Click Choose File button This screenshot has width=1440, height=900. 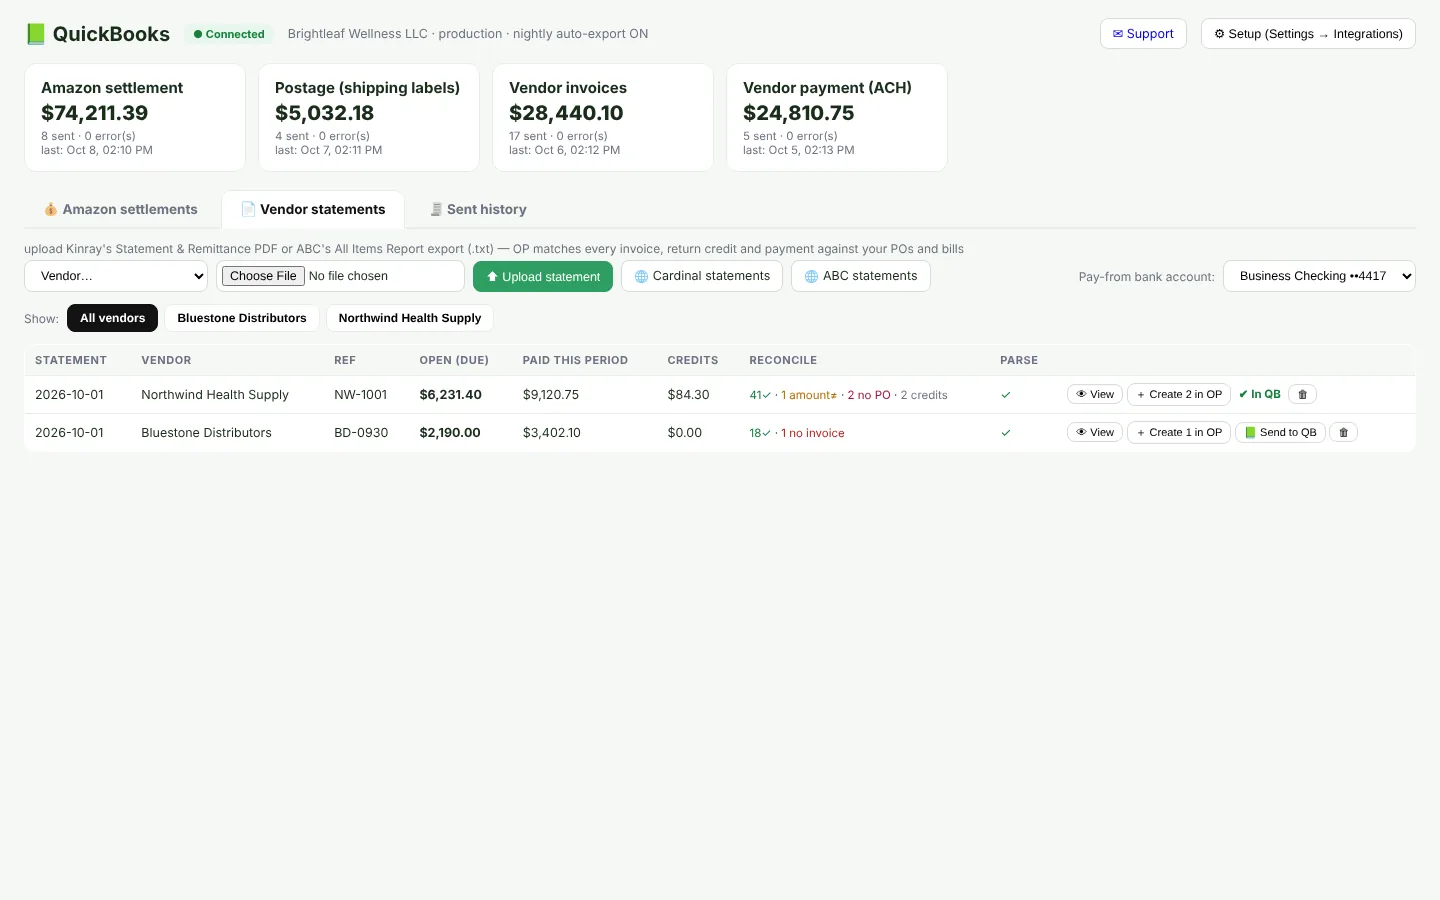(x=263, y=276)
